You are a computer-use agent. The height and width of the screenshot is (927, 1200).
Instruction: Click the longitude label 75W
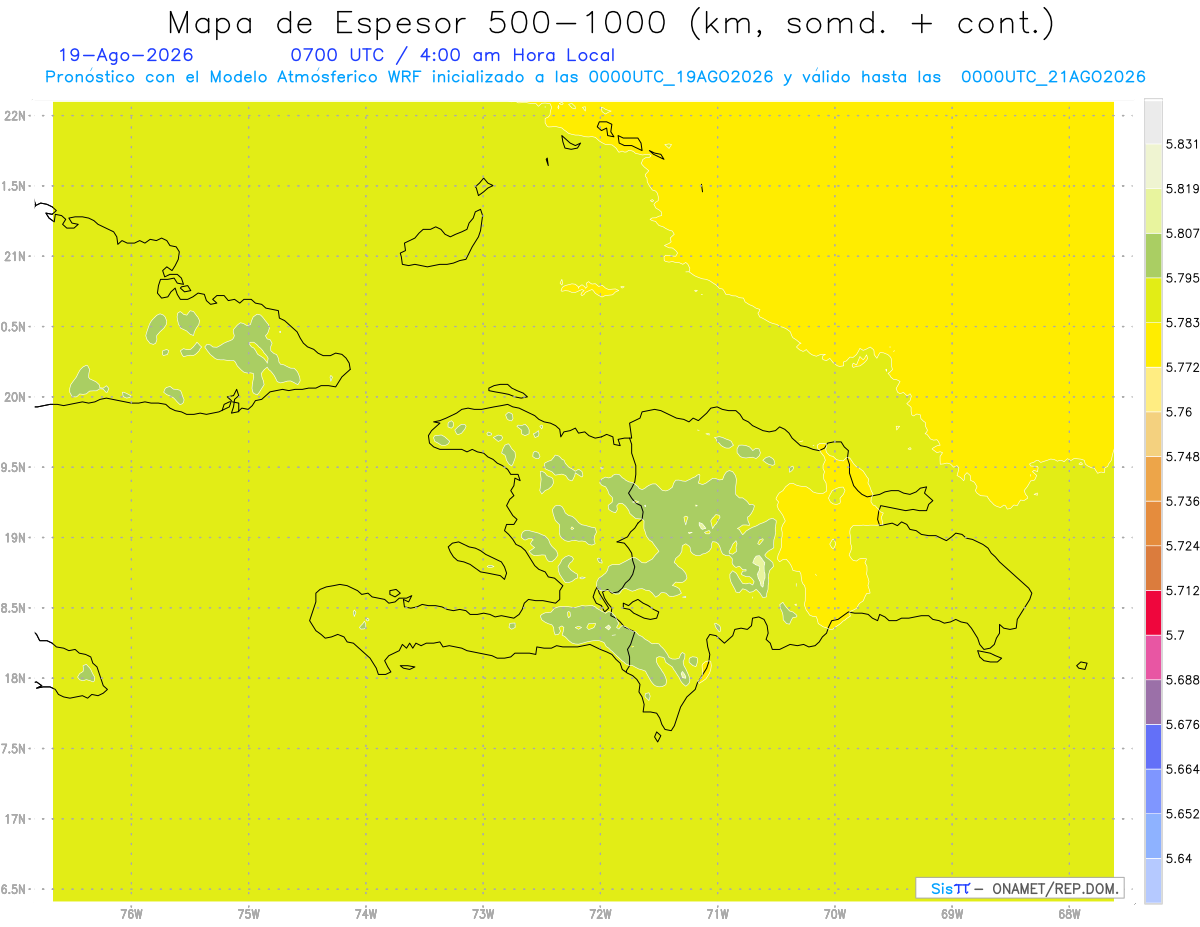249,914
